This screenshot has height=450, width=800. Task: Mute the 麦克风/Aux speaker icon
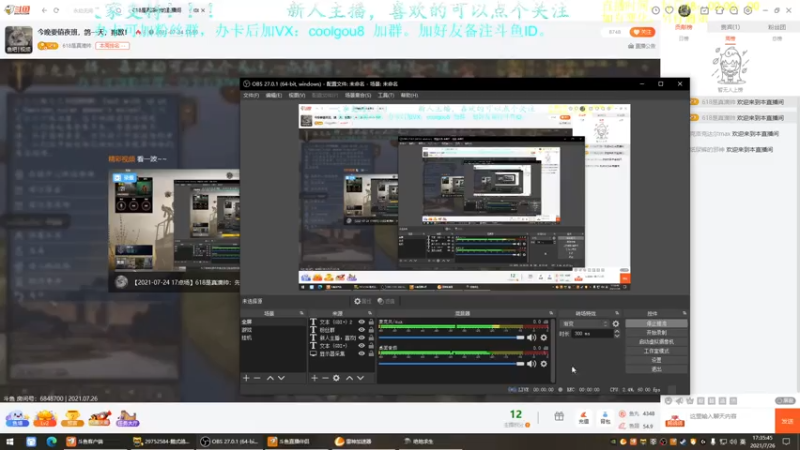532,338
